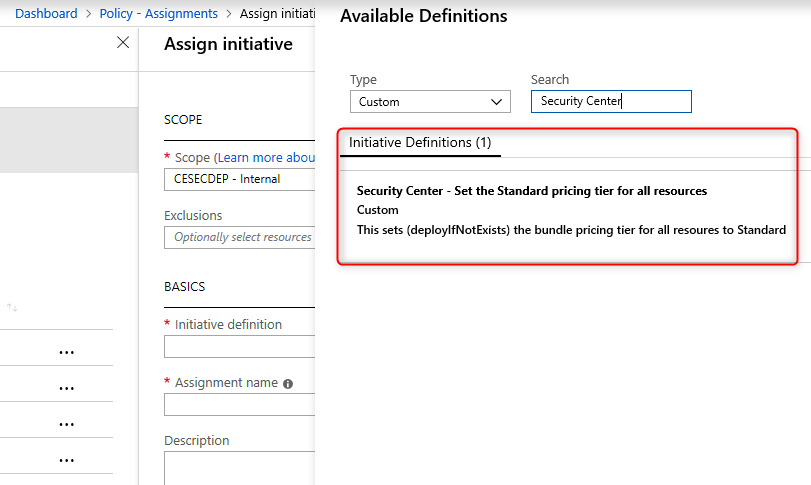Select the Initiative Definitions (1) tab
The width and height of the screenshot is (811, 485).
point(420,142)
